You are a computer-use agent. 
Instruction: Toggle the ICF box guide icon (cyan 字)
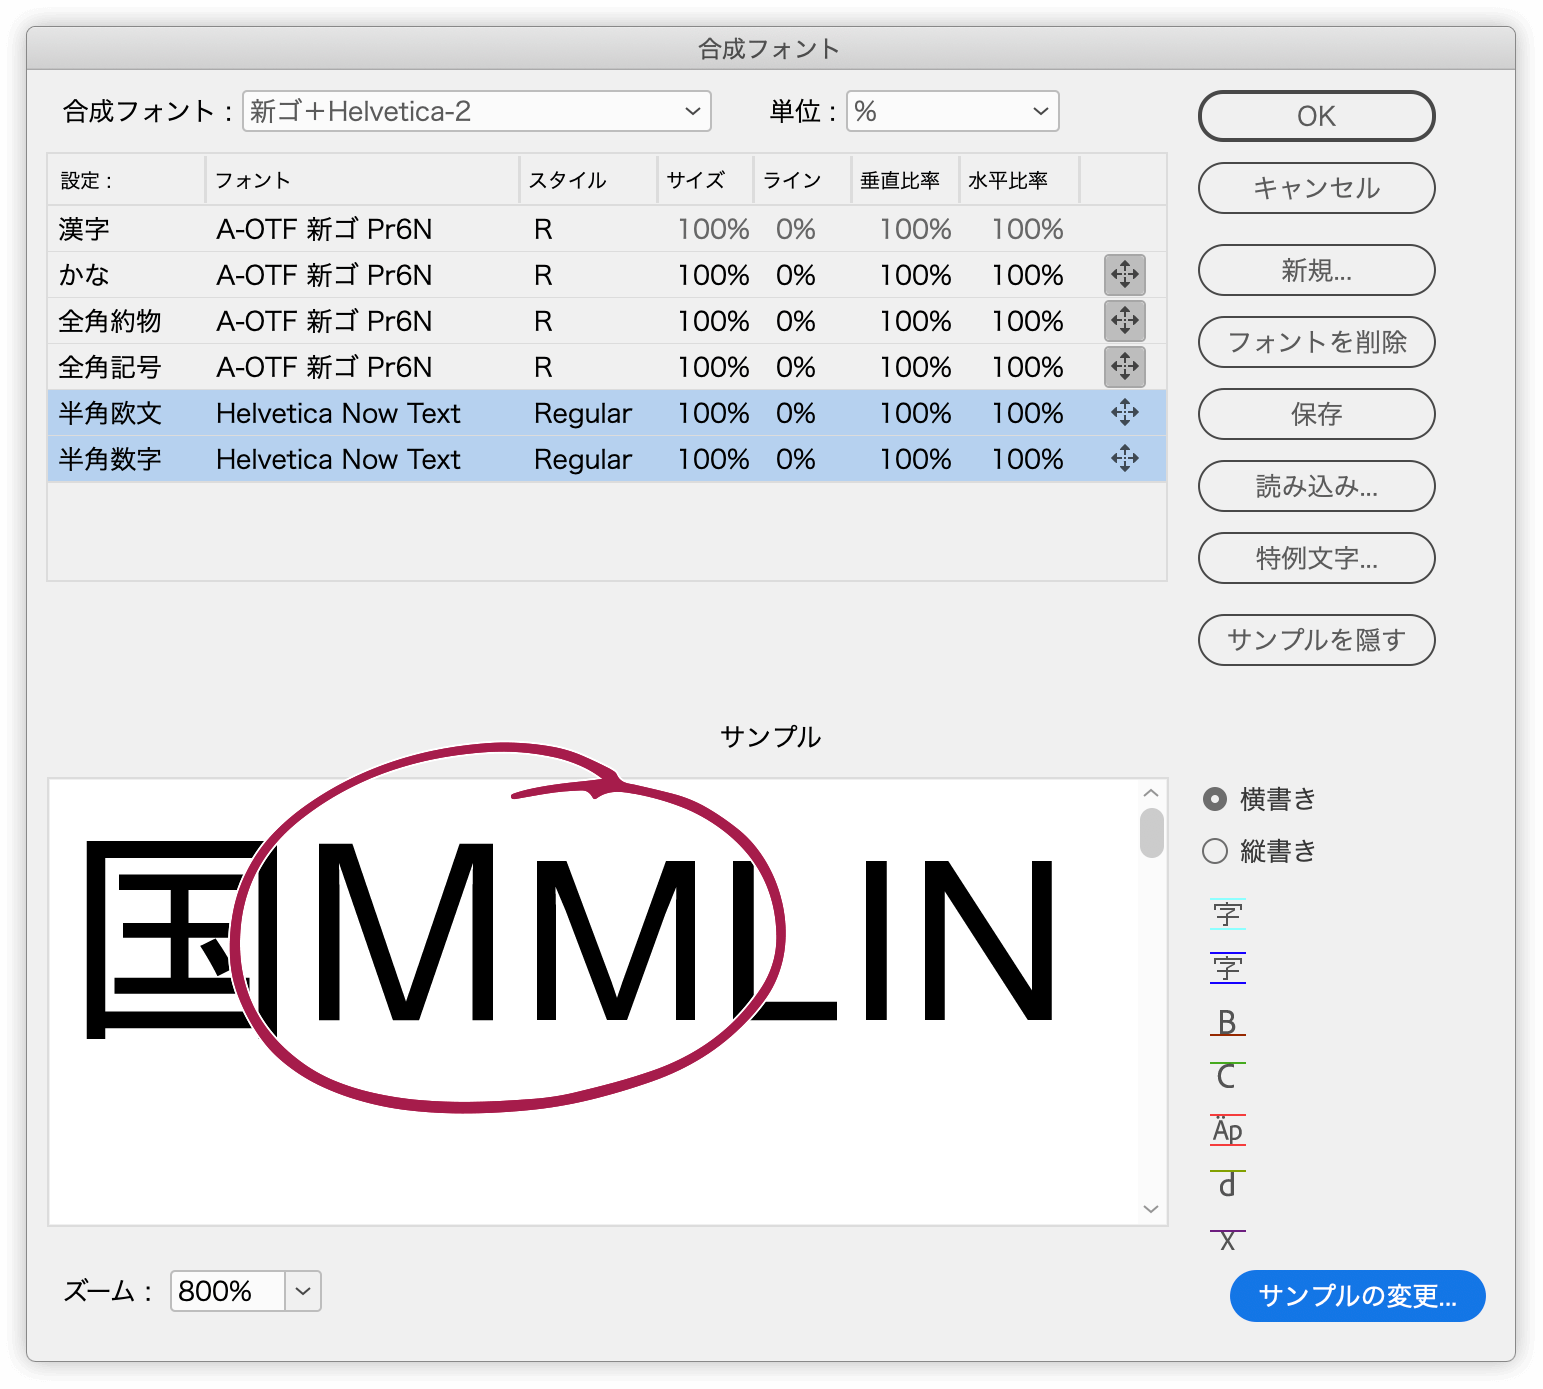click(1228, 914)
